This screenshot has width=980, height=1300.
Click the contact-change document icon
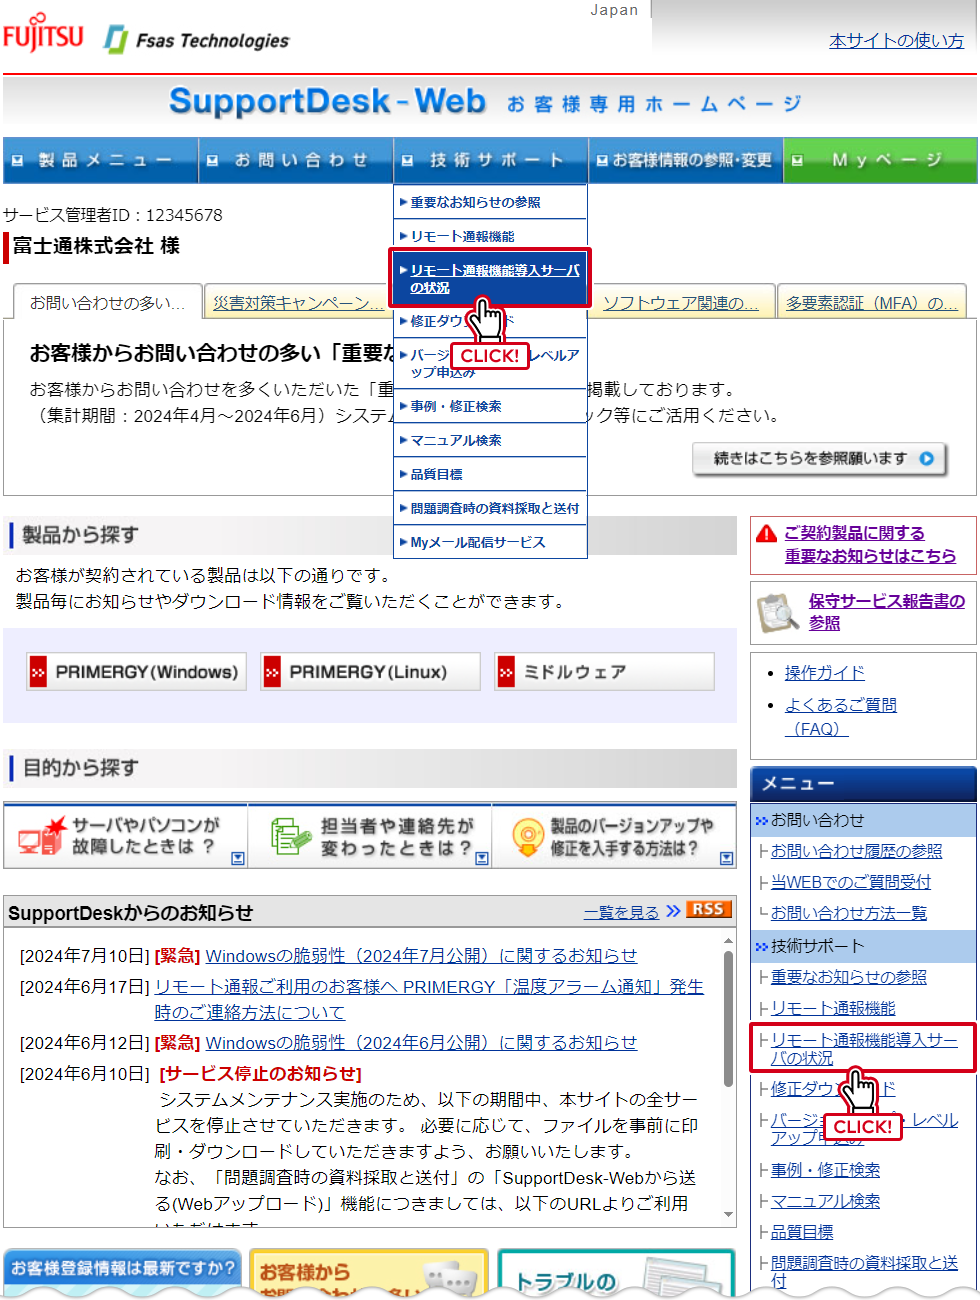coord(290,836)
